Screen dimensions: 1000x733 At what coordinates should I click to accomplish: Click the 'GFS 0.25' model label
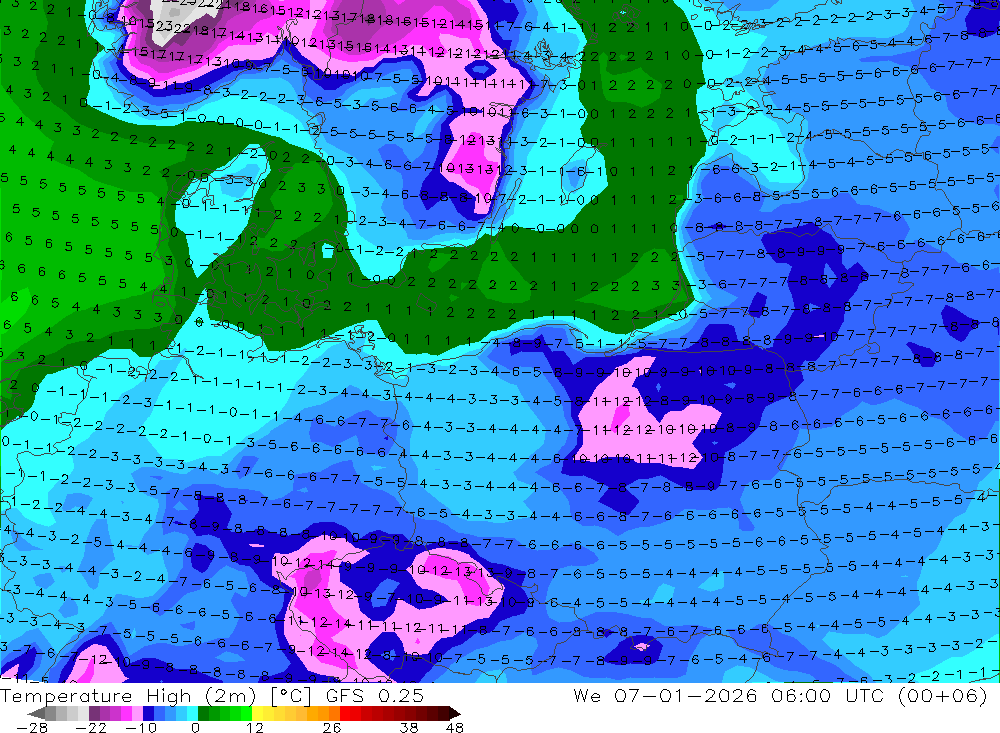coord(375,696)
